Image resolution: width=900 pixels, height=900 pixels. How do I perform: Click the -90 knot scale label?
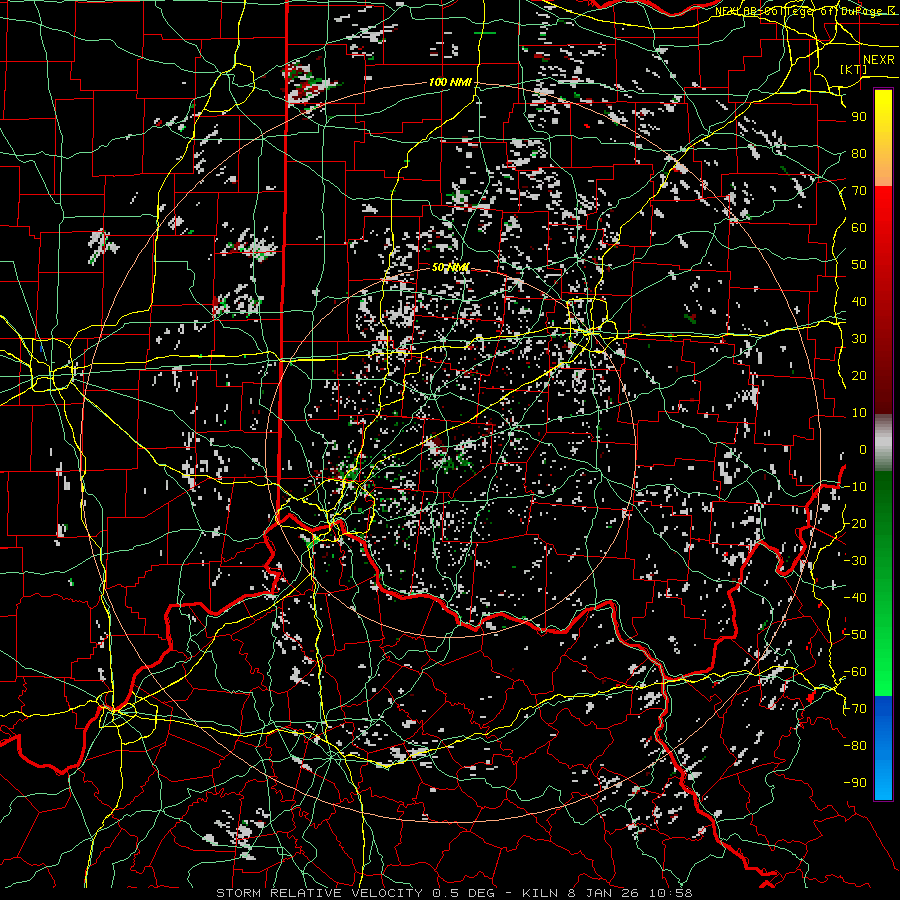(855, 783)
